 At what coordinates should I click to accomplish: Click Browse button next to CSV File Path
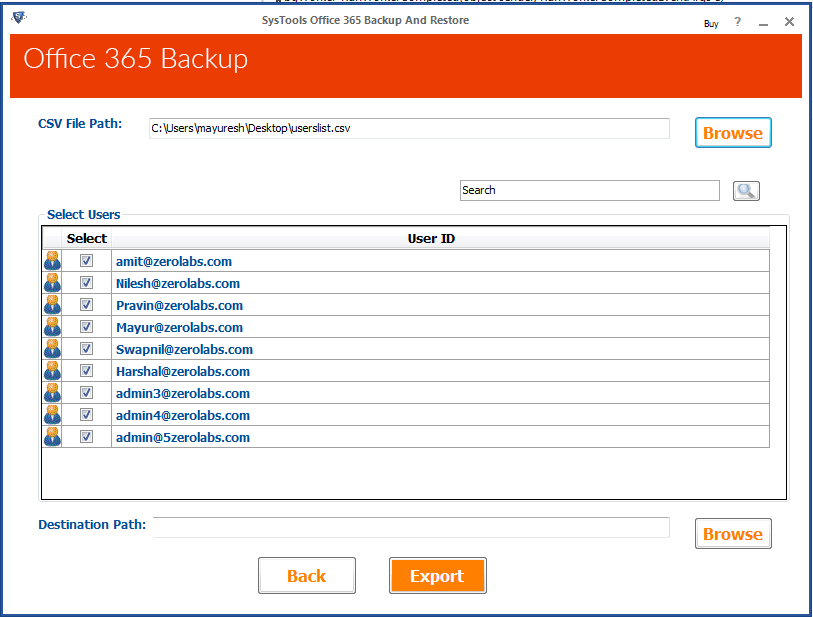click(x=733, y=133)
